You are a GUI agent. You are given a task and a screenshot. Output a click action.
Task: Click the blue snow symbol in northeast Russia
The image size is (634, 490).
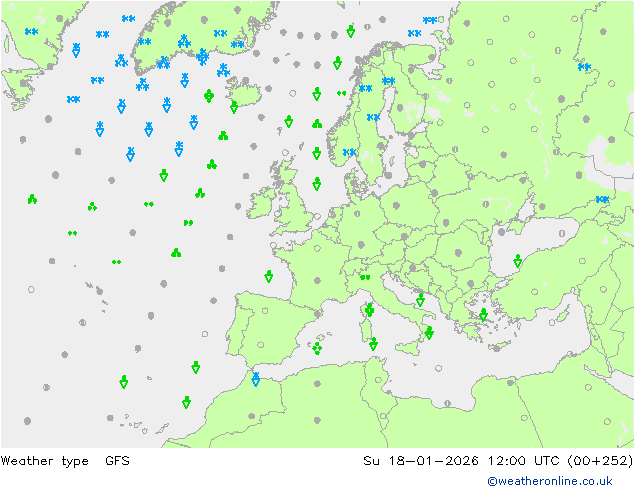click(584, 67)
